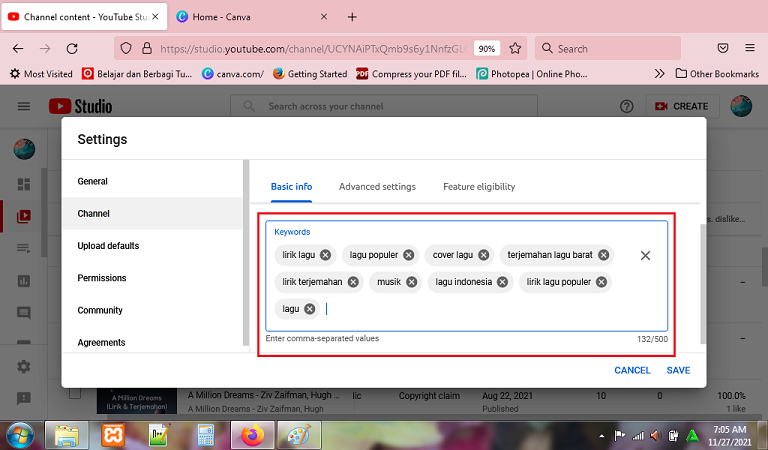
Task: Select General in the Settings menu
Action: tap(153, 181)
